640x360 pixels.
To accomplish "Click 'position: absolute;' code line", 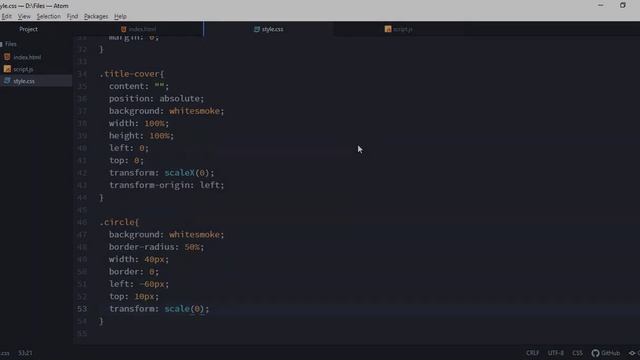I will click(156, 98).
